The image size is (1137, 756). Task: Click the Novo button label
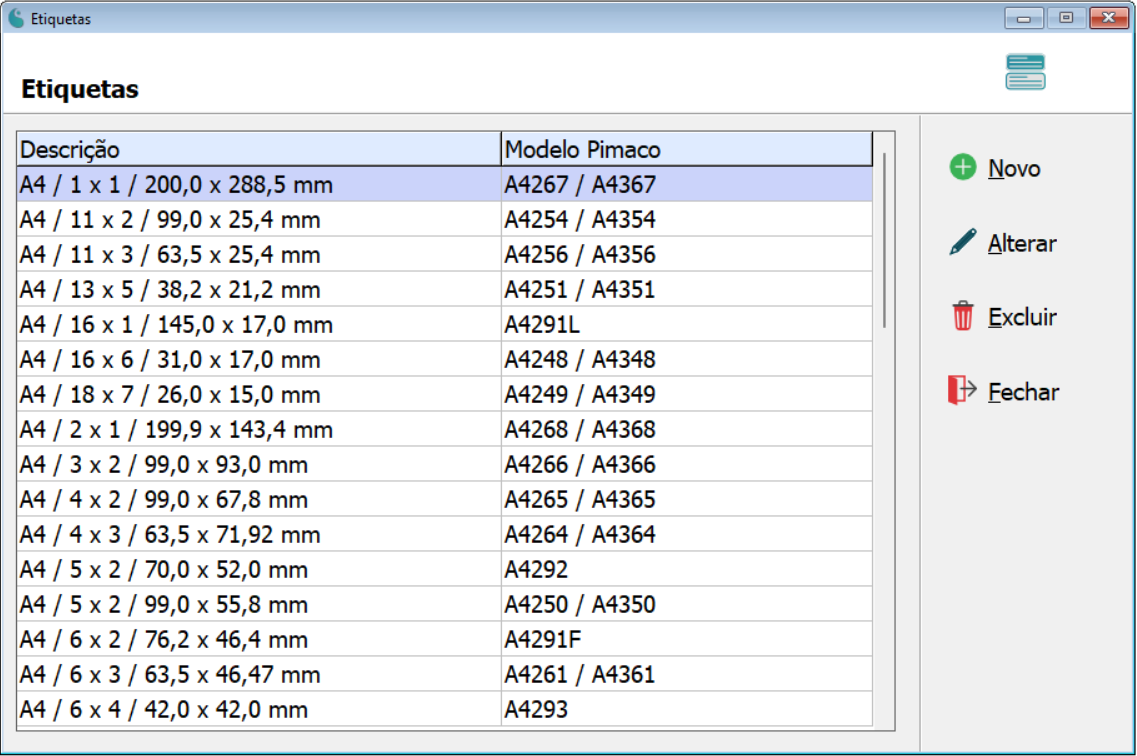click(1014, 168)
